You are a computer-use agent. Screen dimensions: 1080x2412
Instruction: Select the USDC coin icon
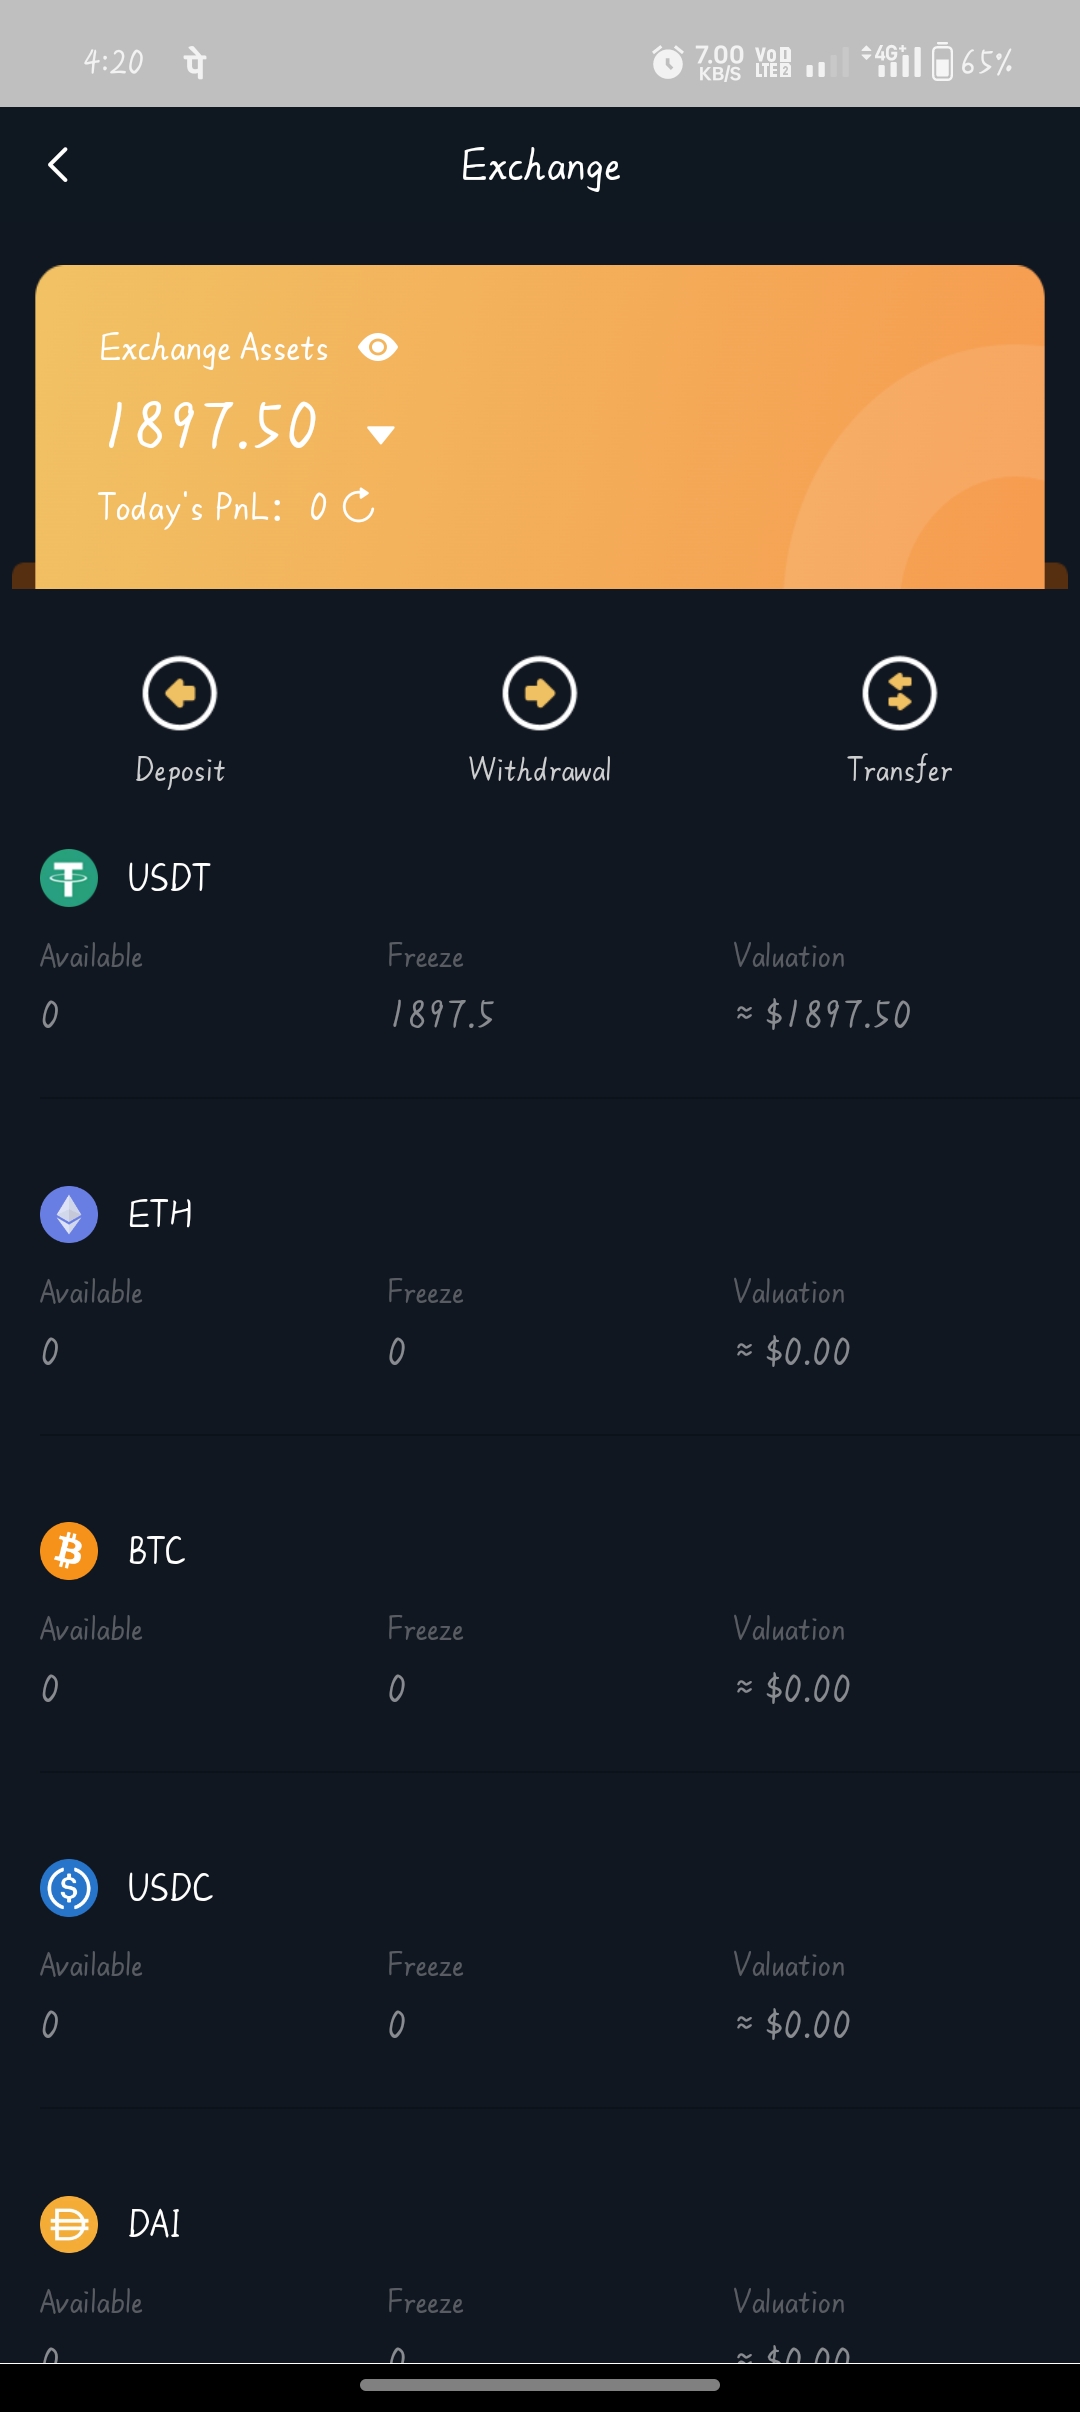click(x=69, y=1888)
